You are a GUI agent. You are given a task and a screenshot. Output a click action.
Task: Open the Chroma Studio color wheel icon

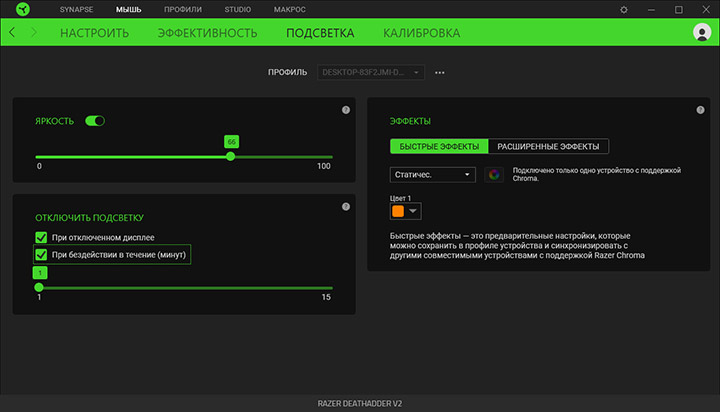[x=494, y=175]
